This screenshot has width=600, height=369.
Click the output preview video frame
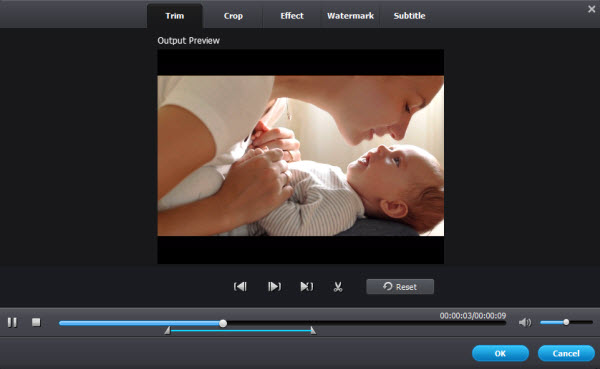[x=301, y=156]
